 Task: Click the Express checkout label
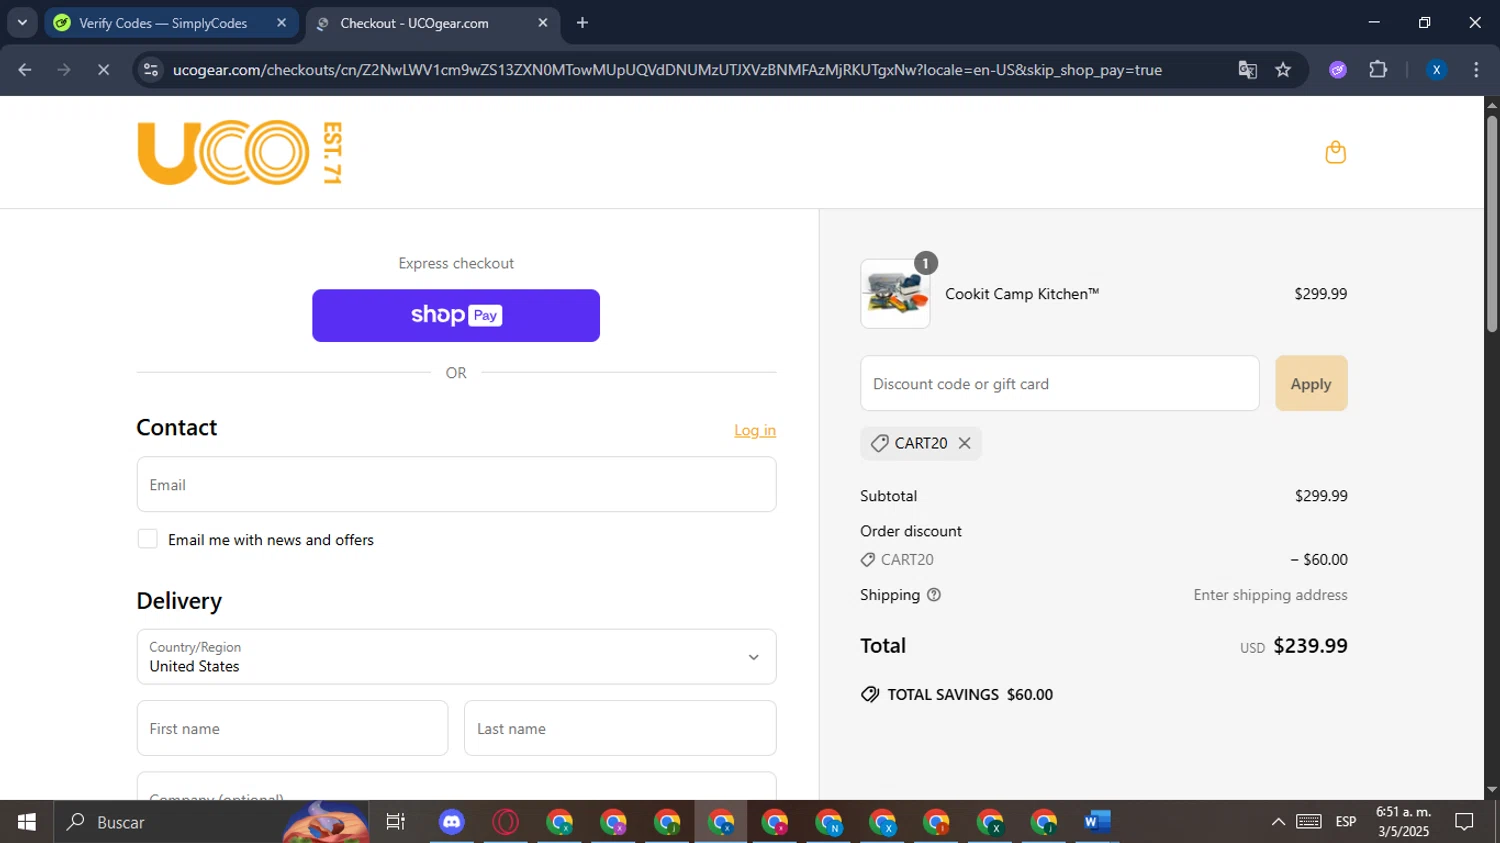pos(456,263)
